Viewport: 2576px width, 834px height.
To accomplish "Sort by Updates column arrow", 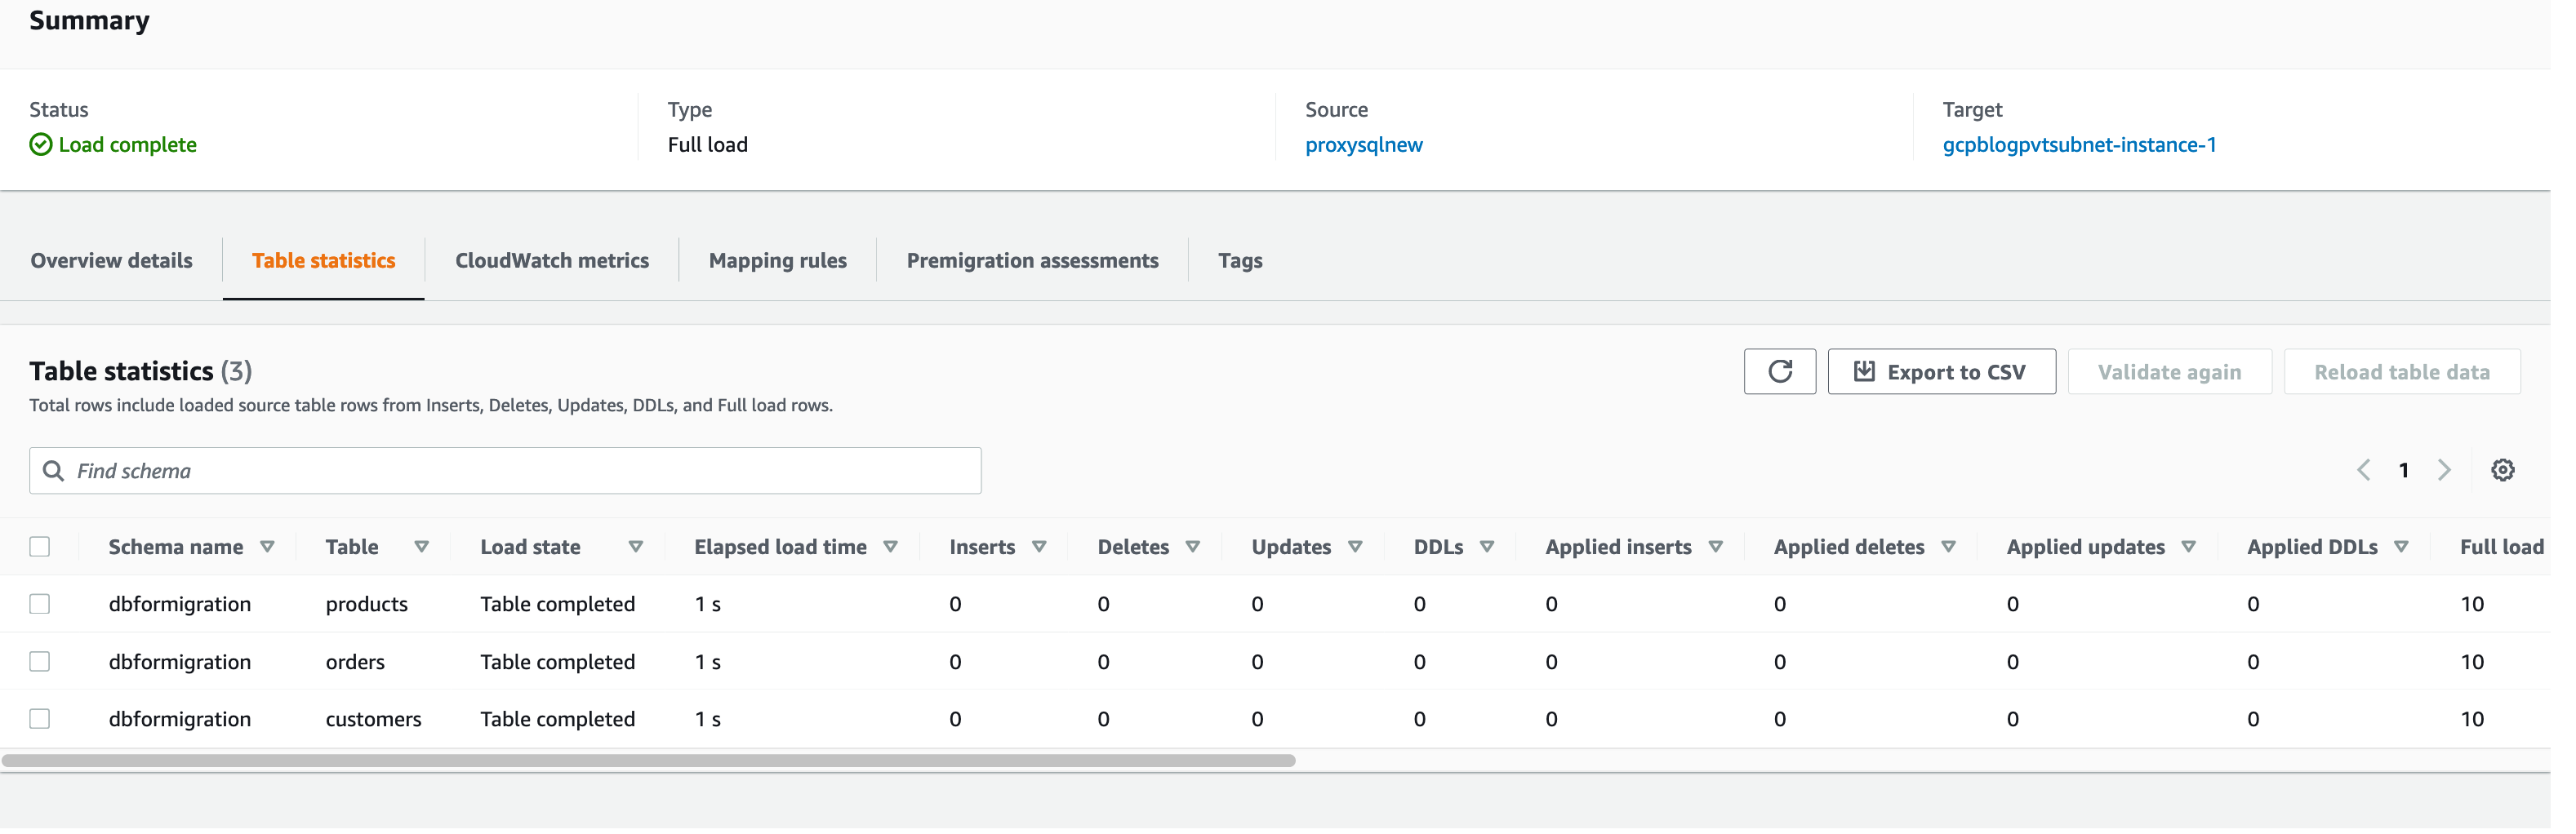I will [1368, 552].
